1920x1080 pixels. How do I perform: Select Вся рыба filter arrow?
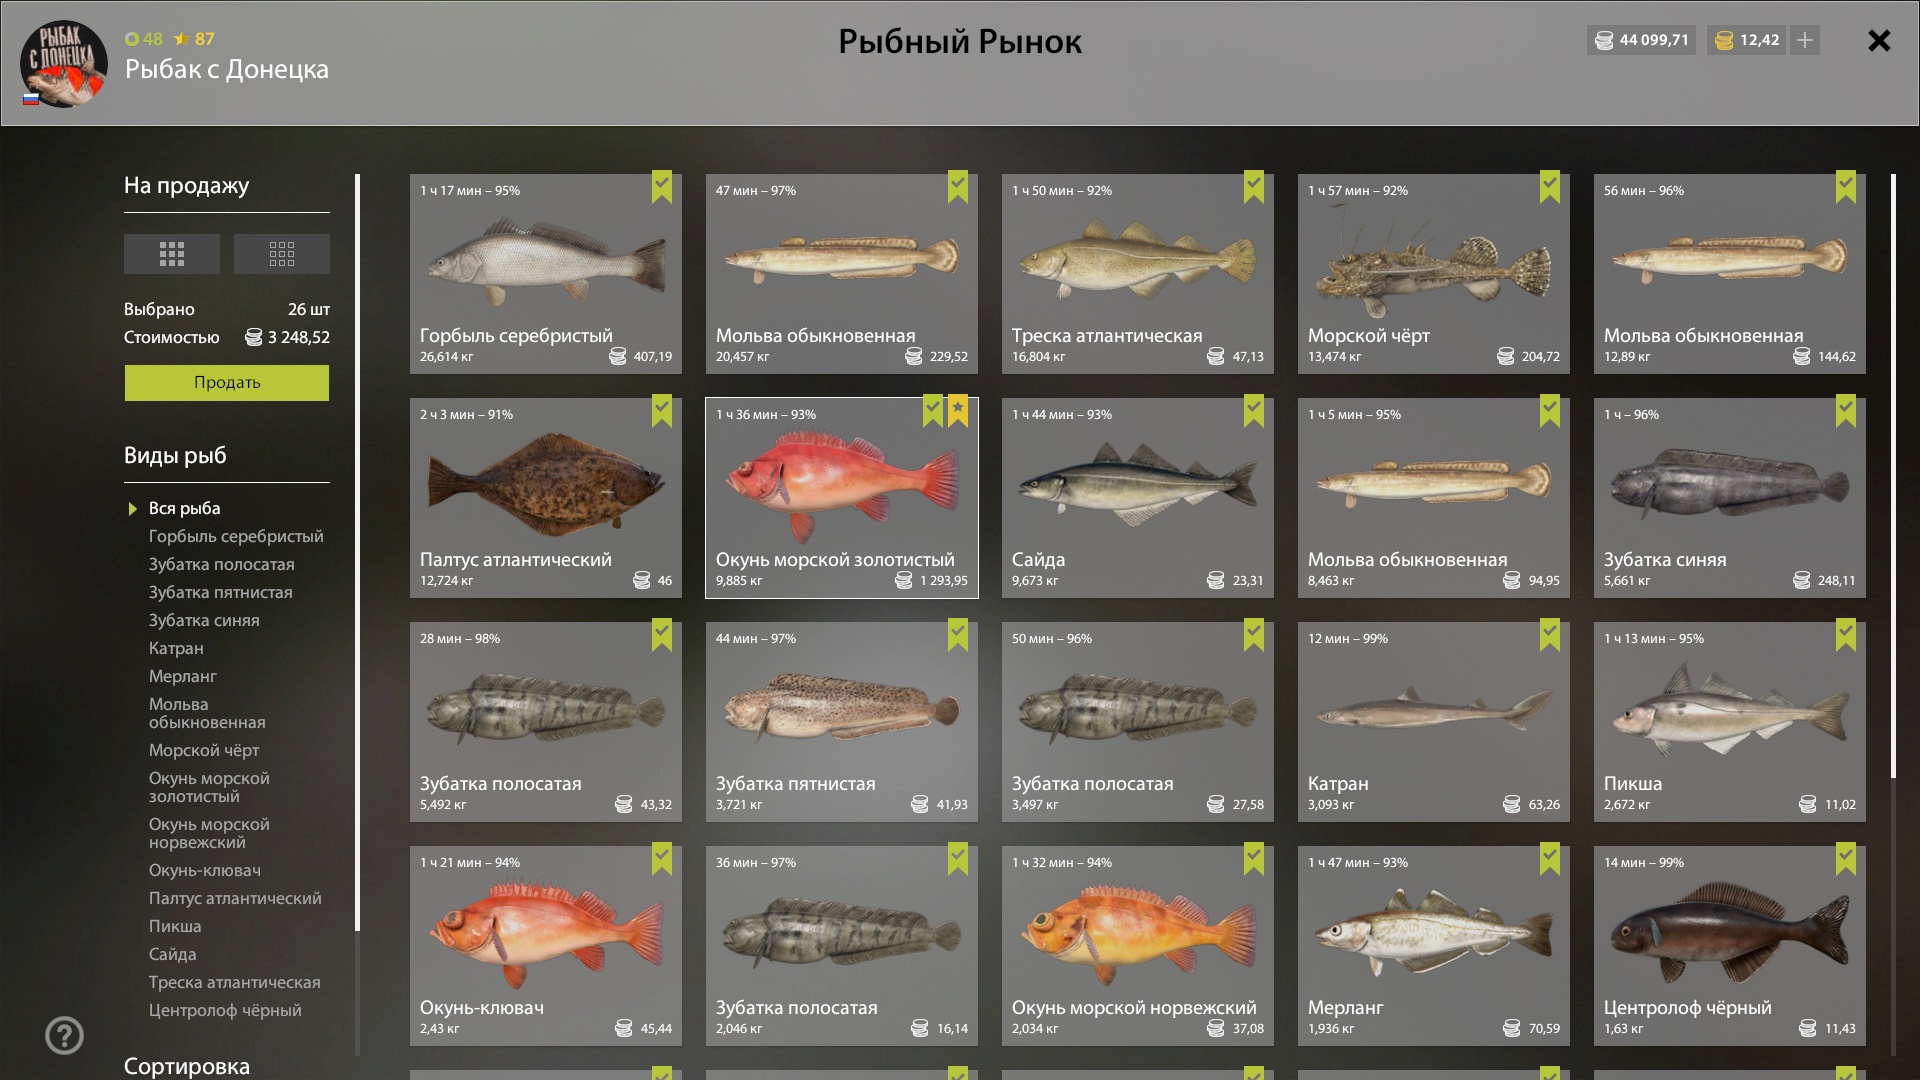[x=132, y=509]
